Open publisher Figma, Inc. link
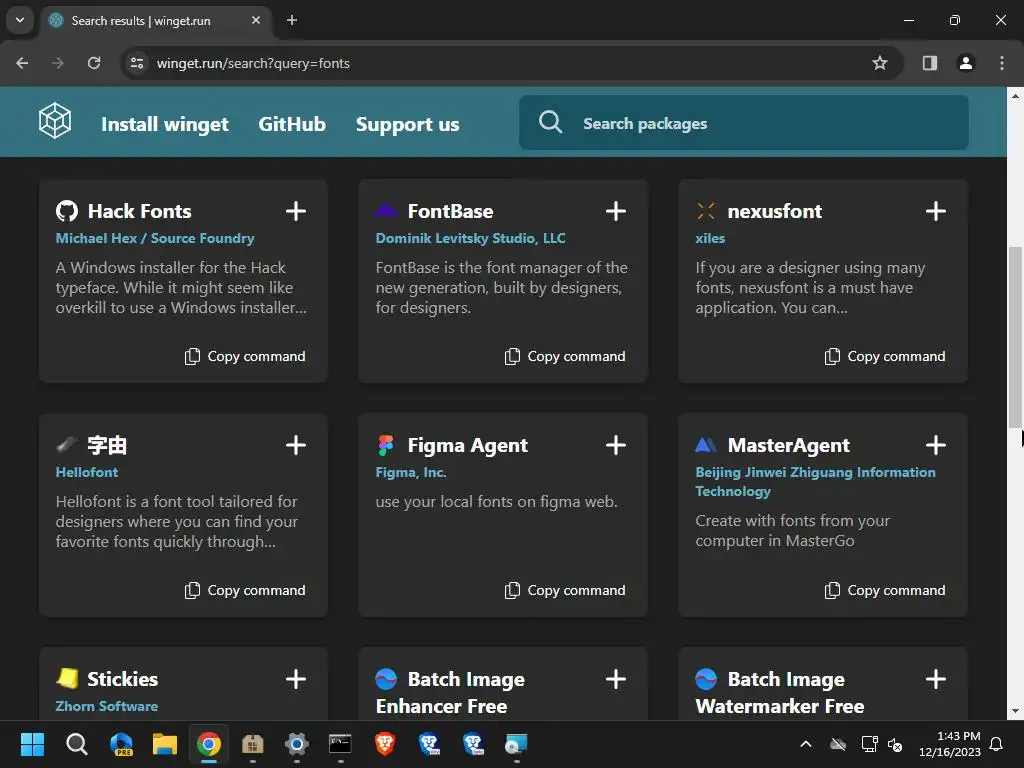The width and height of the screenshot is (1024, 768). 411,472
